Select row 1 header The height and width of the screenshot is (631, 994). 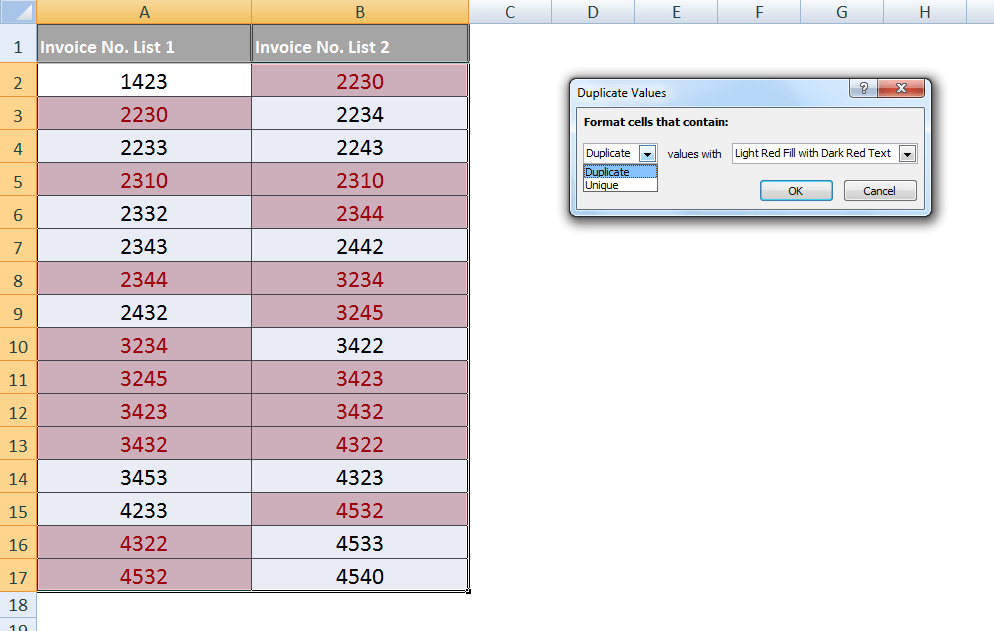pyautogui.click(x=18, y=44)
